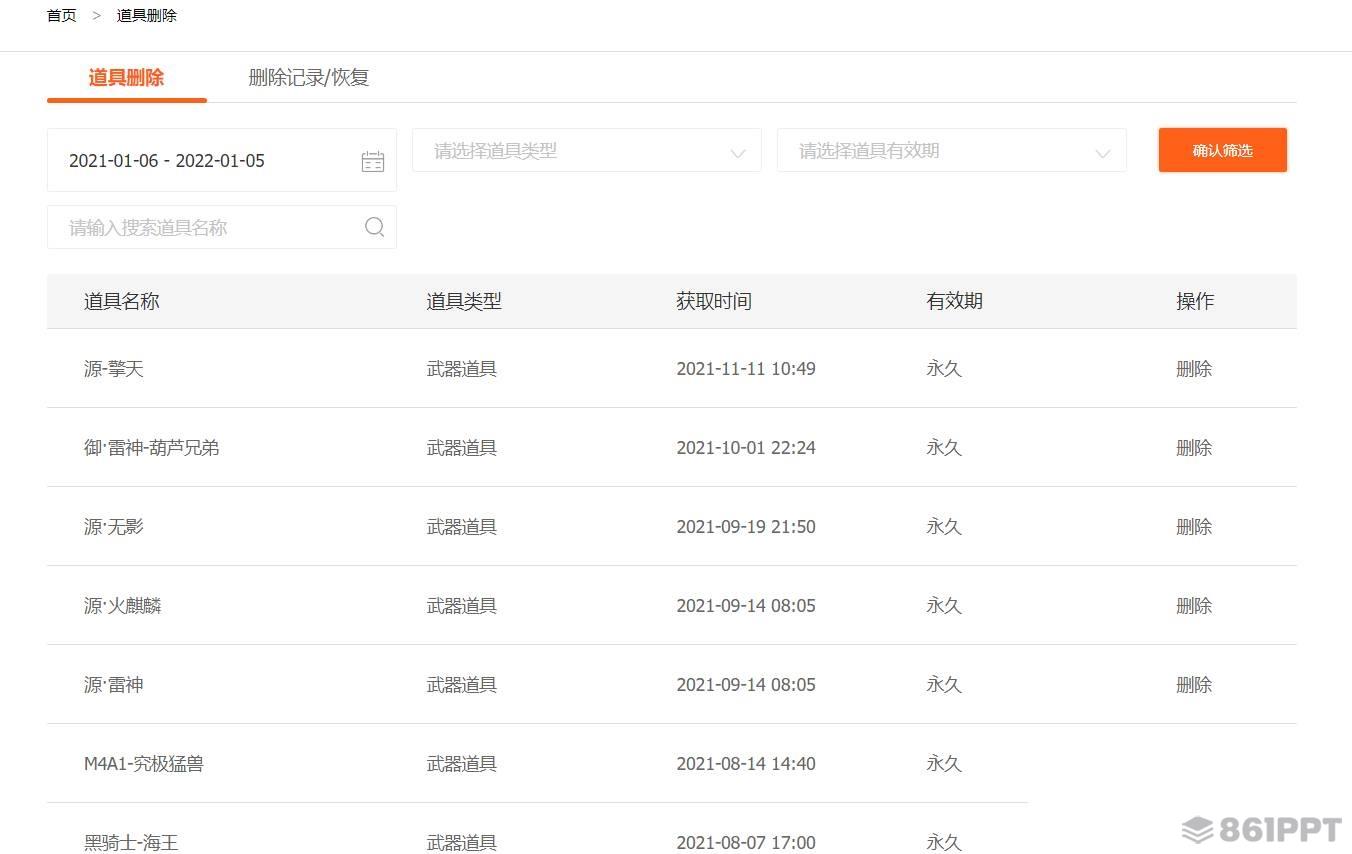
Task: Click the search magnifier icon
Action: pos(375,227)
